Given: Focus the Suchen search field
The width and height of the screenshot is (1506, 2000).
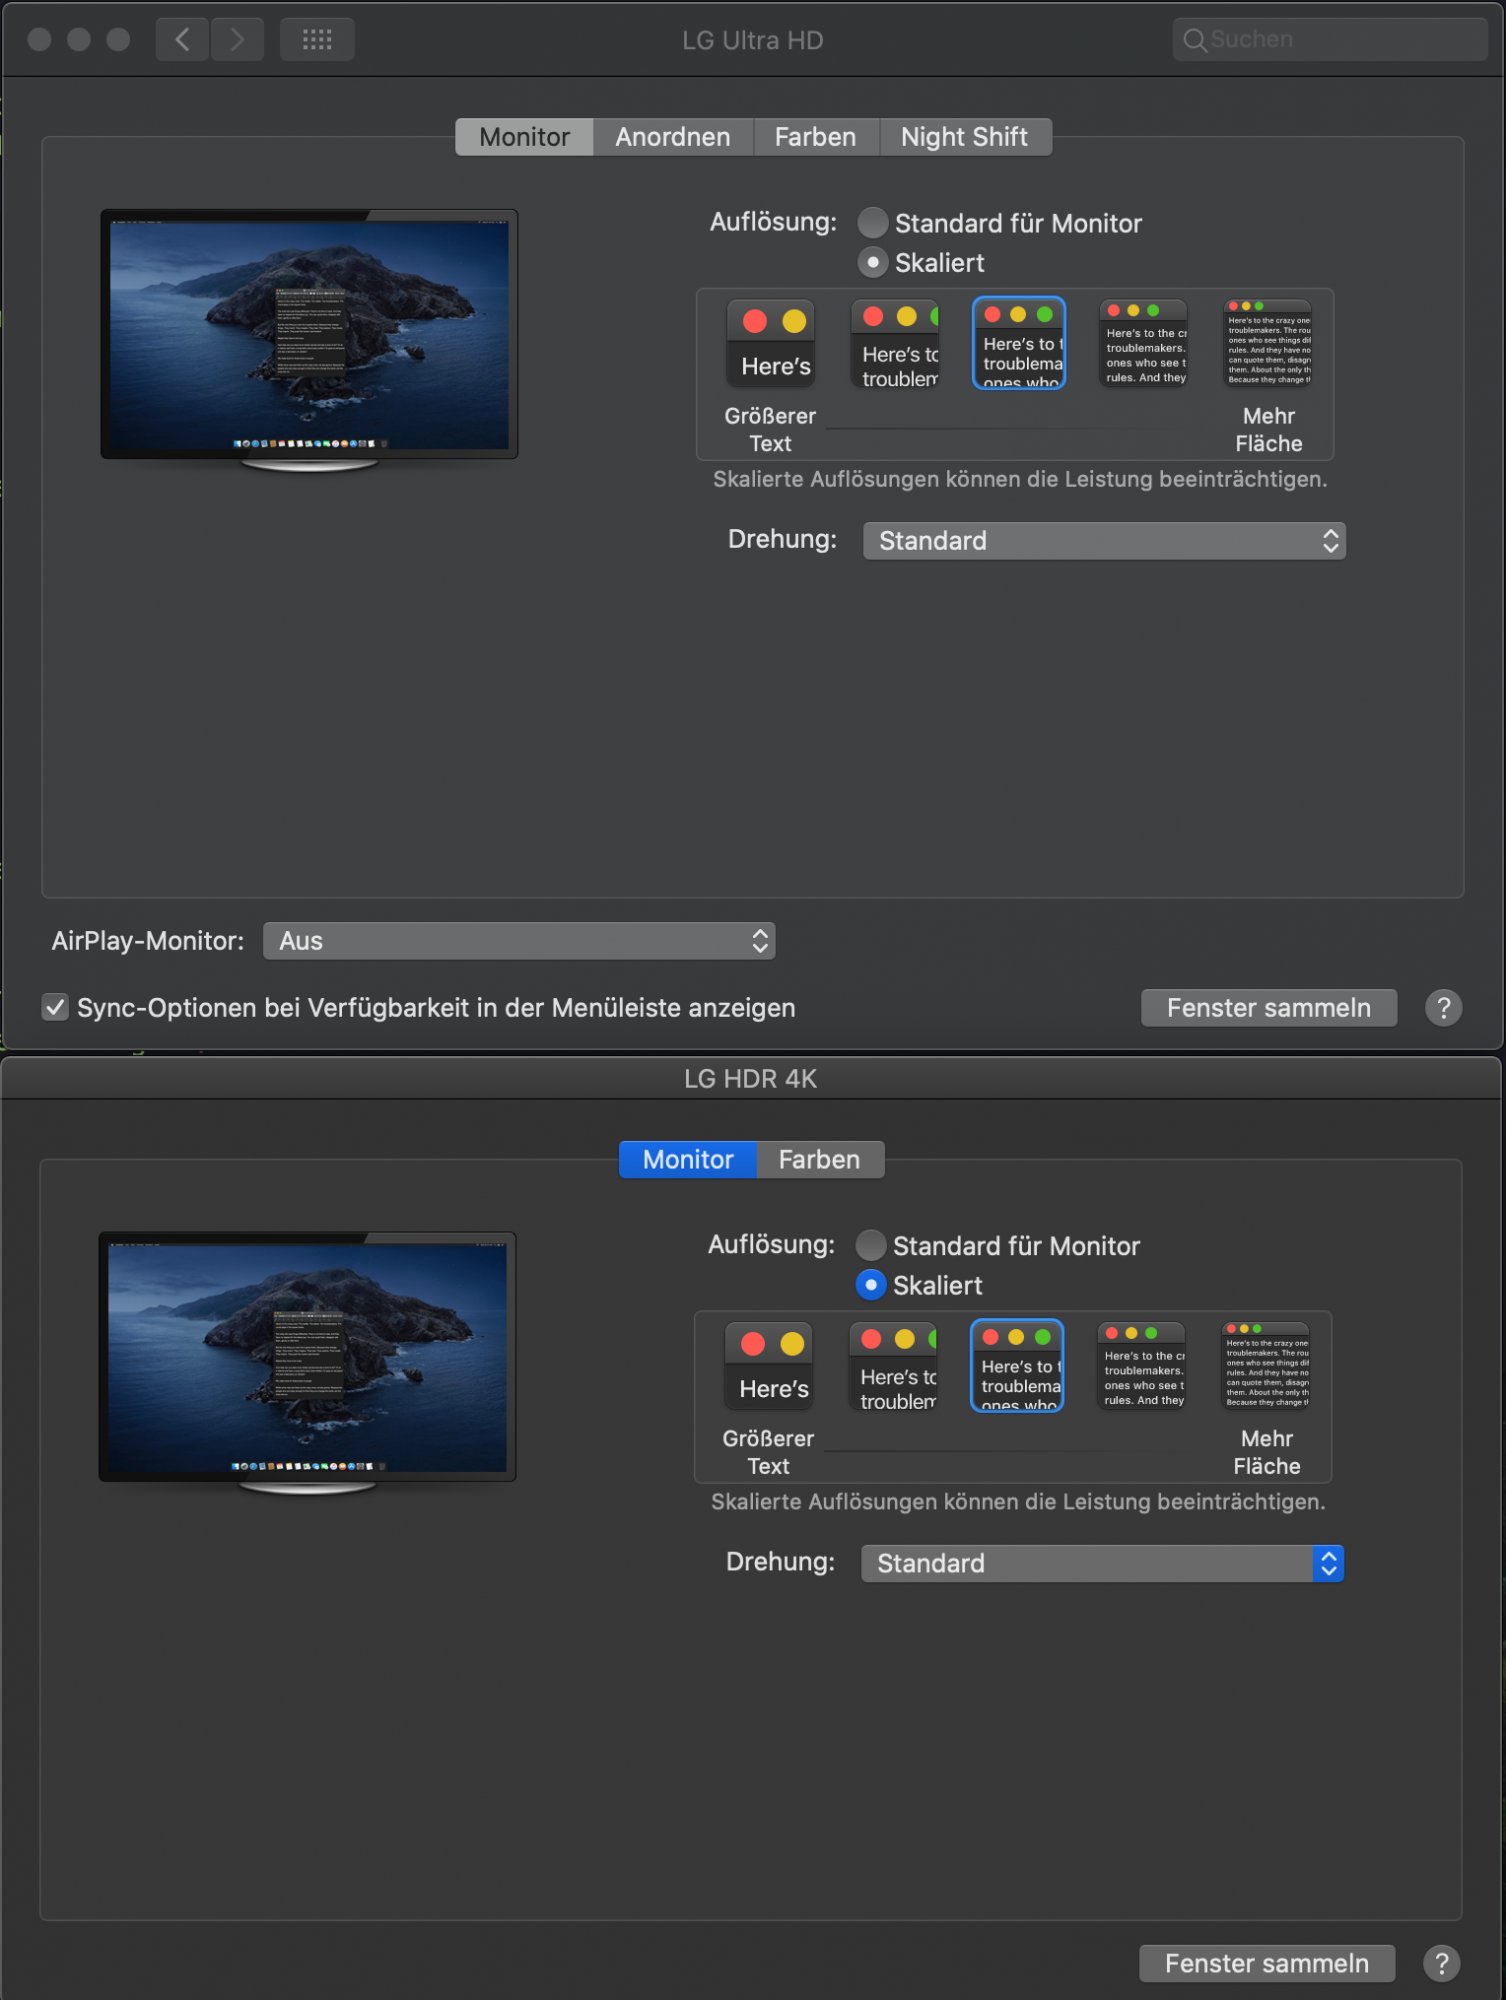Looking at the screenshot, I should (x=1330, y=40).
